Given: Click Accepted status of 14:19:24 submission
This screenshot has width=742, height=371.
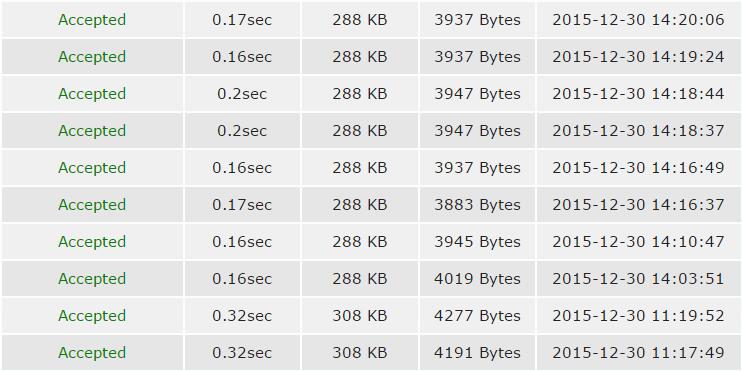Looking at the screenshot, I should [92, 57].
